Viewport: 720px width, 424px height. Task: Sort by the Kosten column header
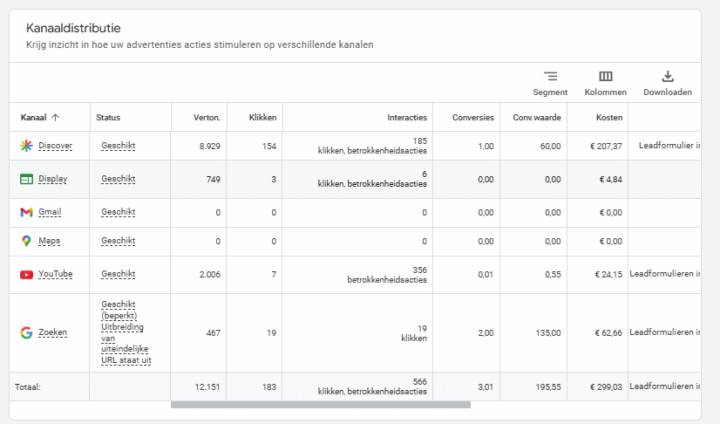coord(609,117)
